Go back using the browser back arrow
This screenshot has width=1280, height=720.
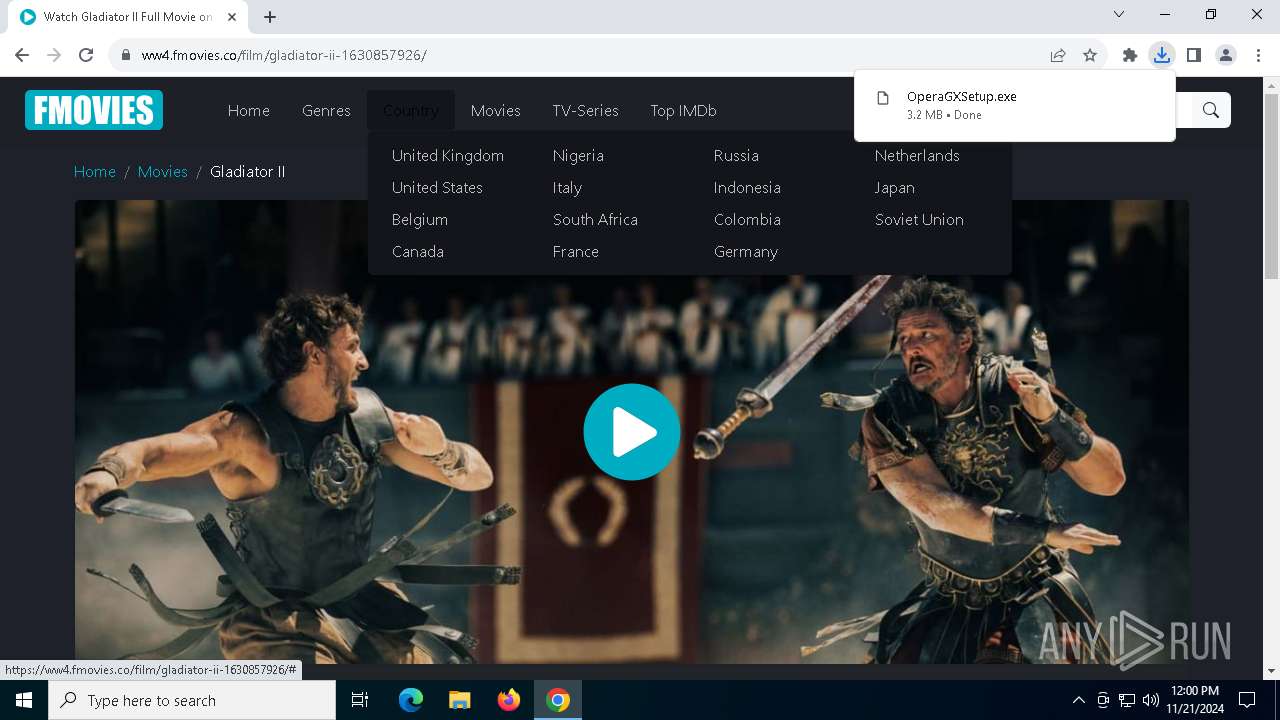[22, 55]
